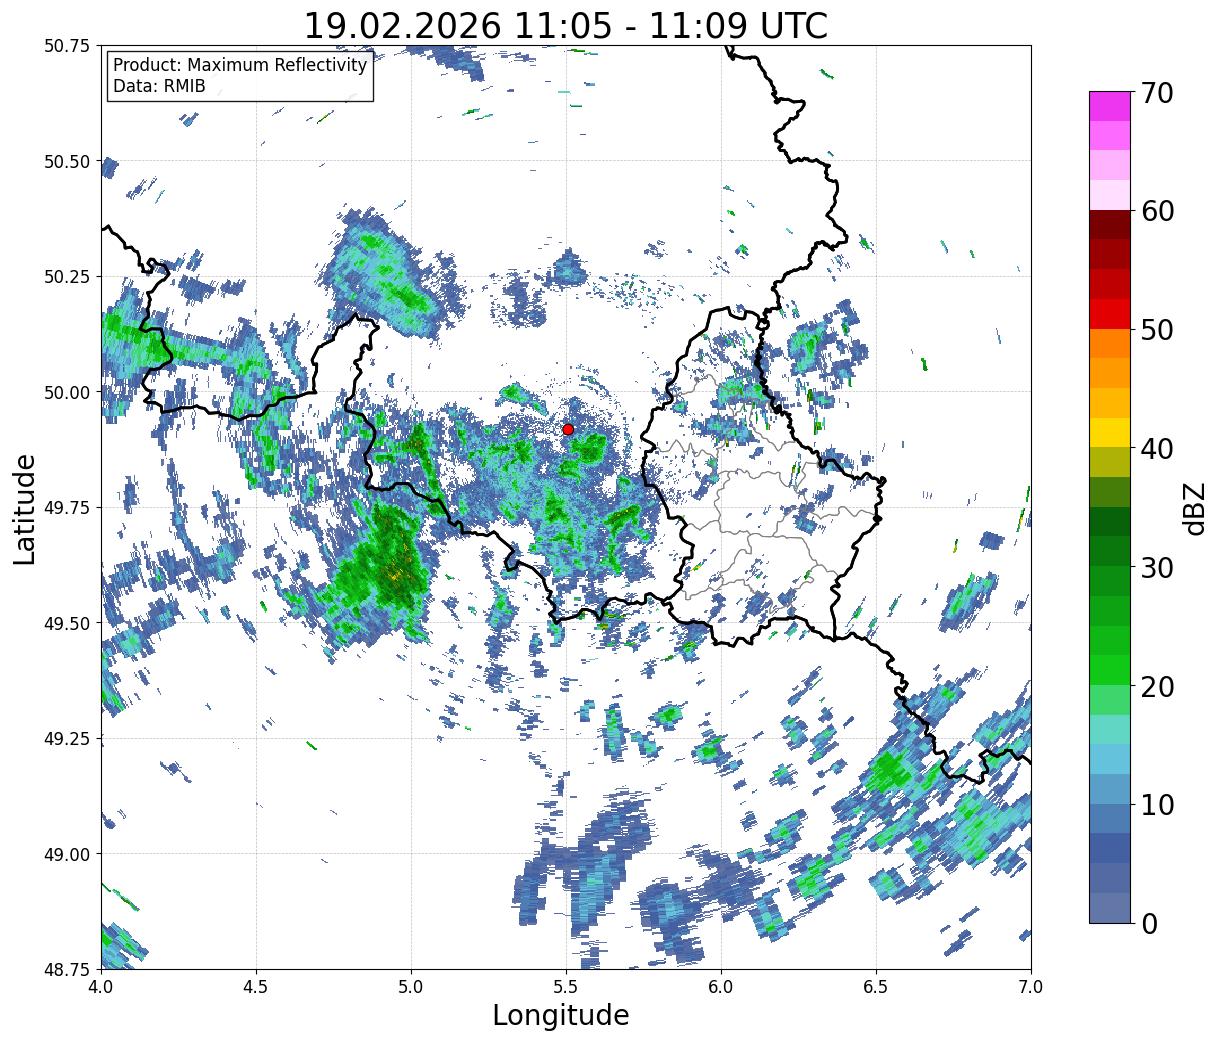Viewport: 1219px width, 1040px height.
Task: Click the 'Data: RMIB' label
Action: point(159,86)
